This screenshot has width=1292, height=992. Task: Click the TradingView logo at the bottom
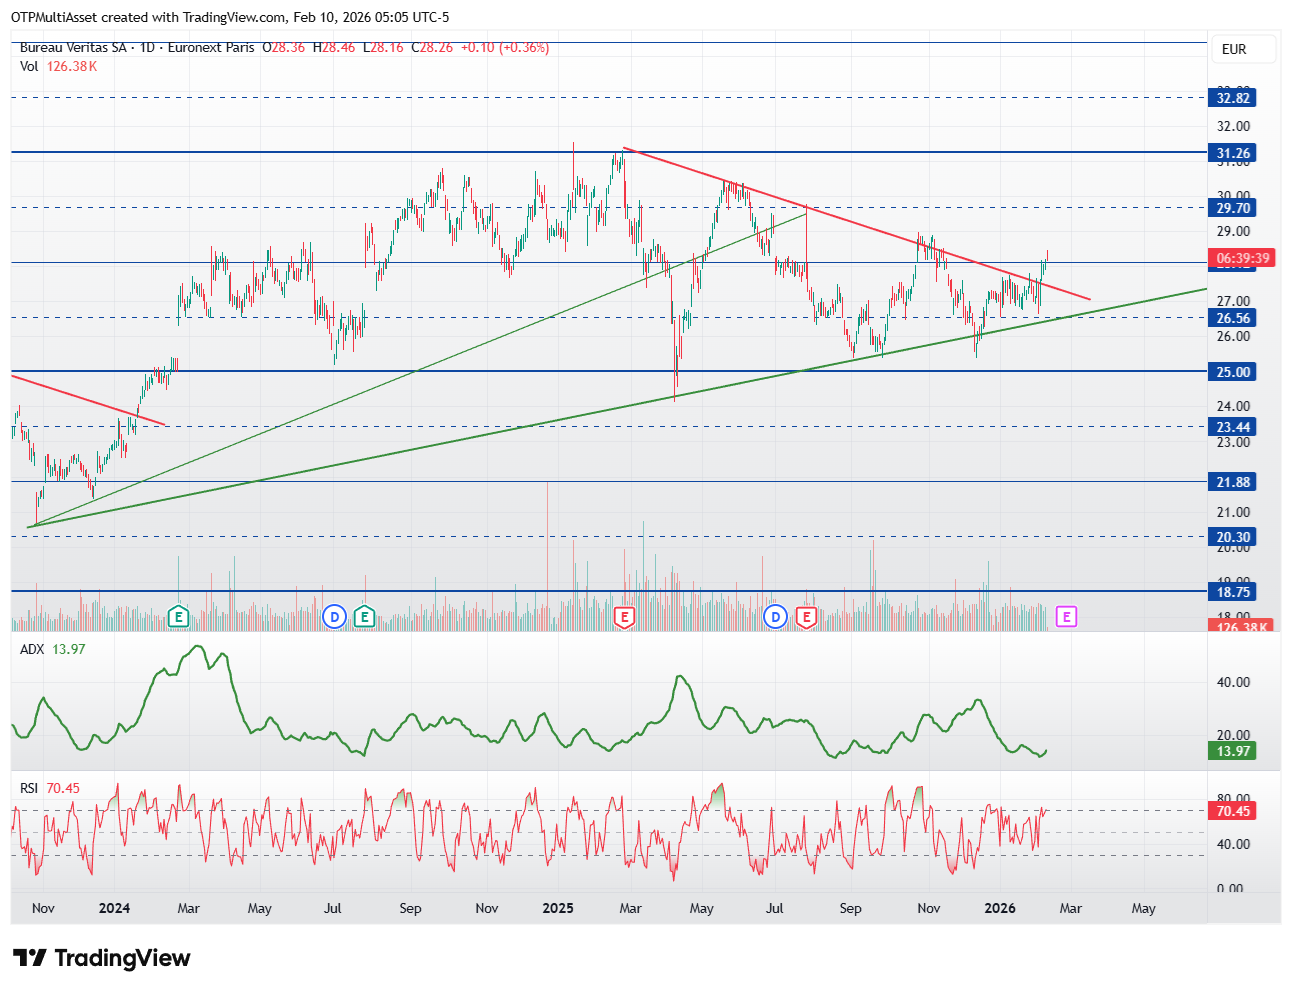[x=101, y=958]
